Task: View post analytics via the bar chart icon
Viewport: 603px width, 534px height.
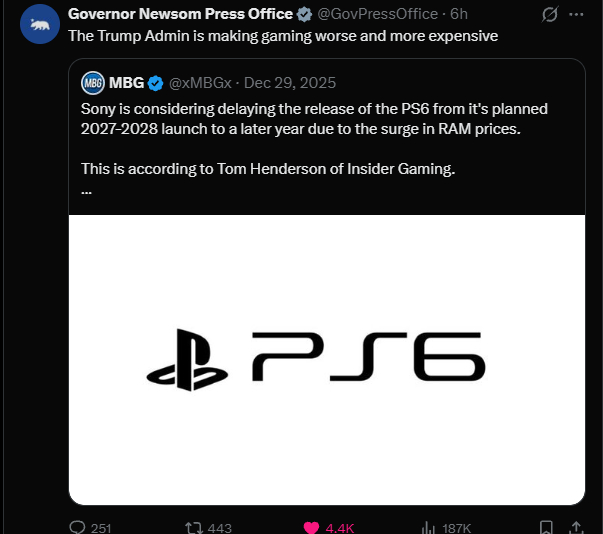Action: click(427, 527)
